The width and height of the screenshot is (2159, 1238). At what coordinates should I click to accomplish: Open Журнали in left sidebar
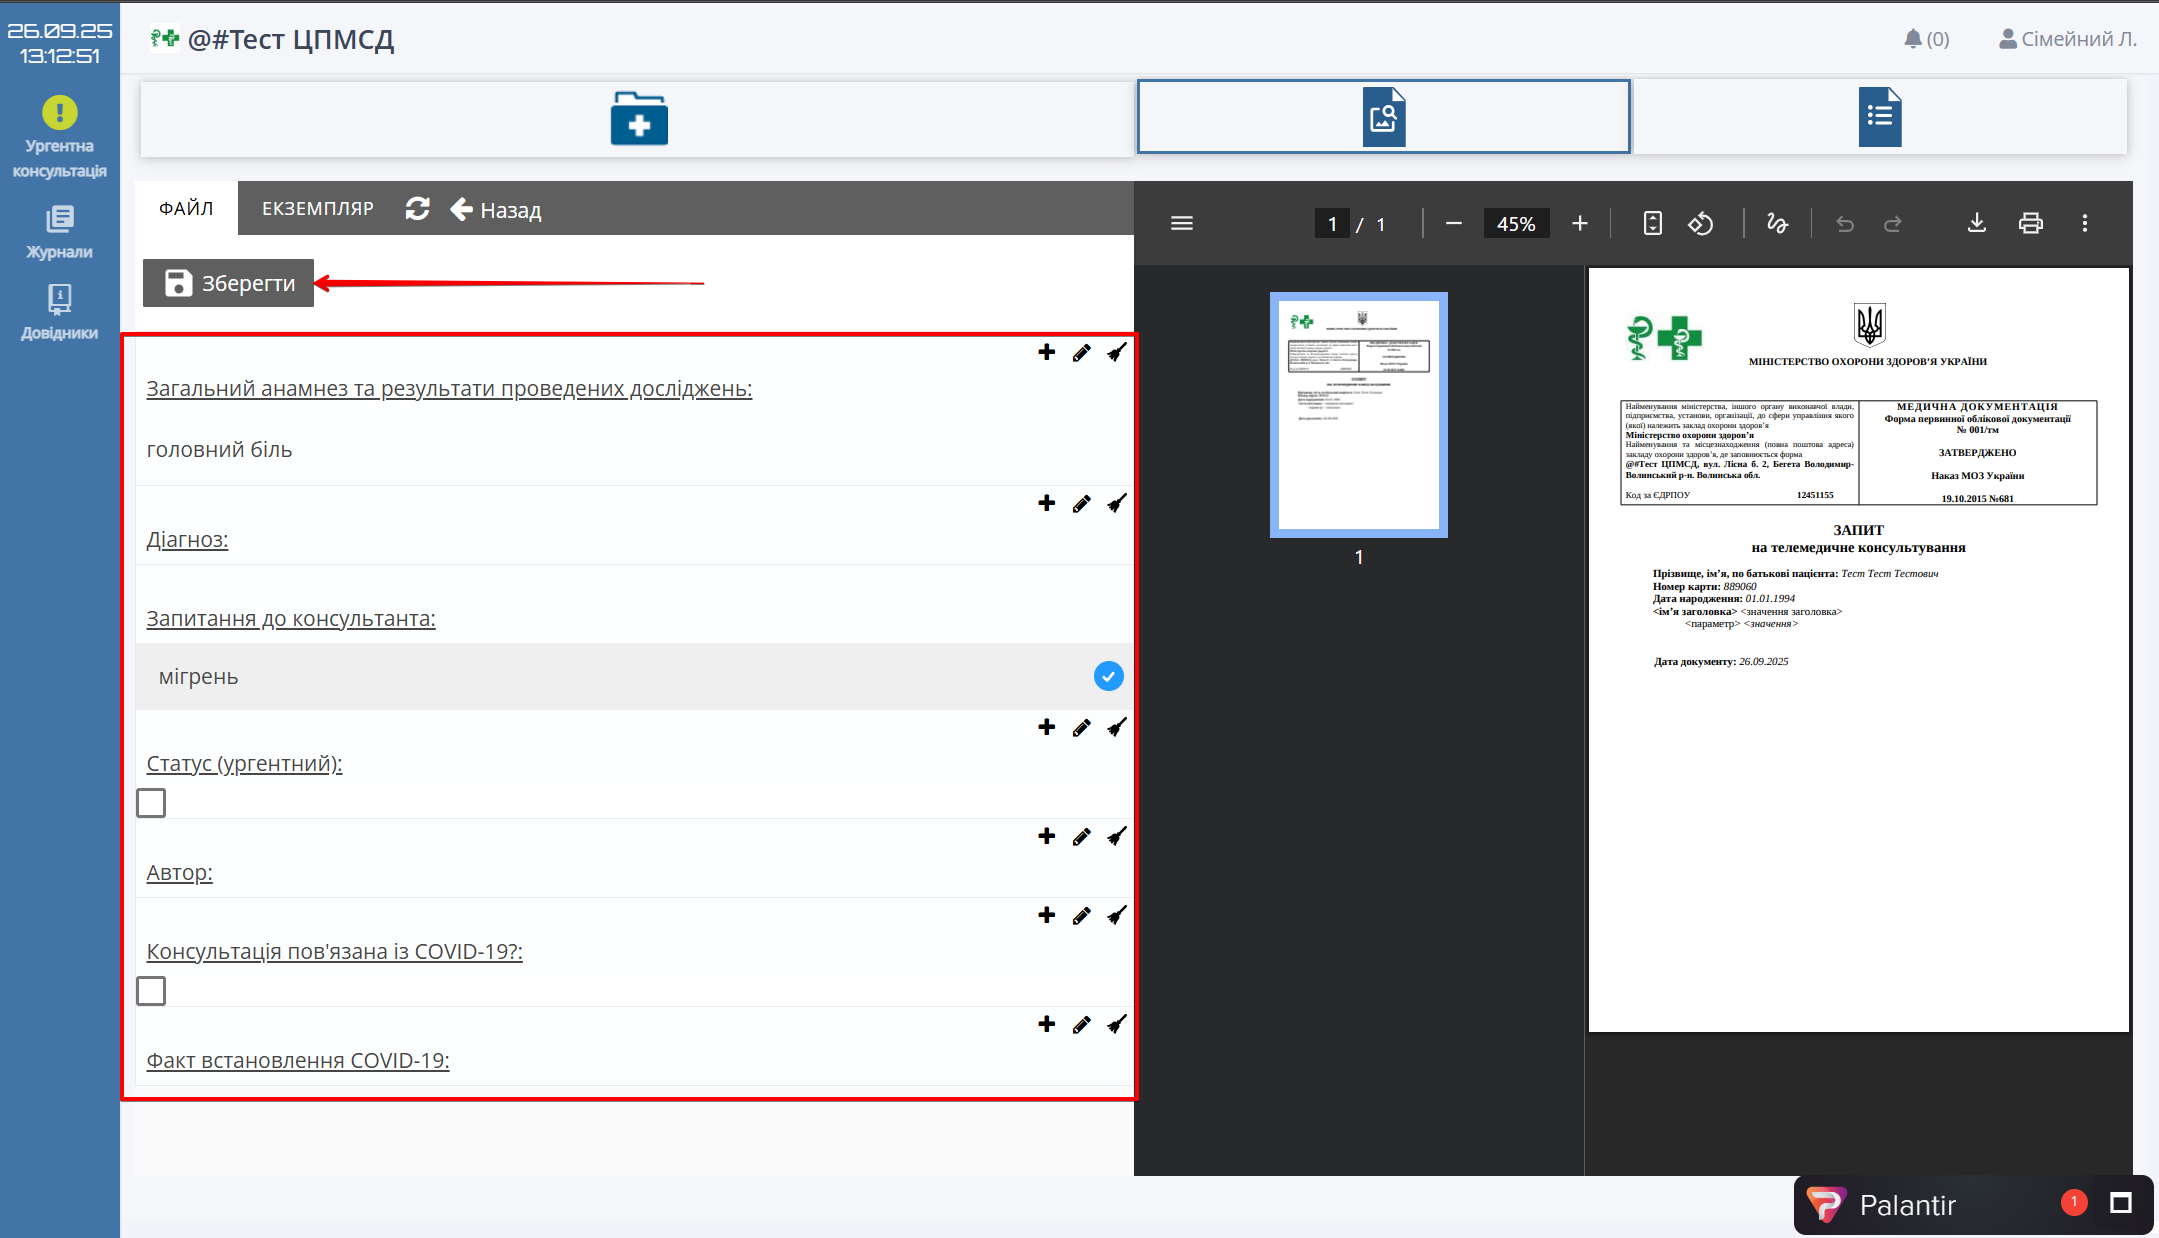click(x=59, y=232)
